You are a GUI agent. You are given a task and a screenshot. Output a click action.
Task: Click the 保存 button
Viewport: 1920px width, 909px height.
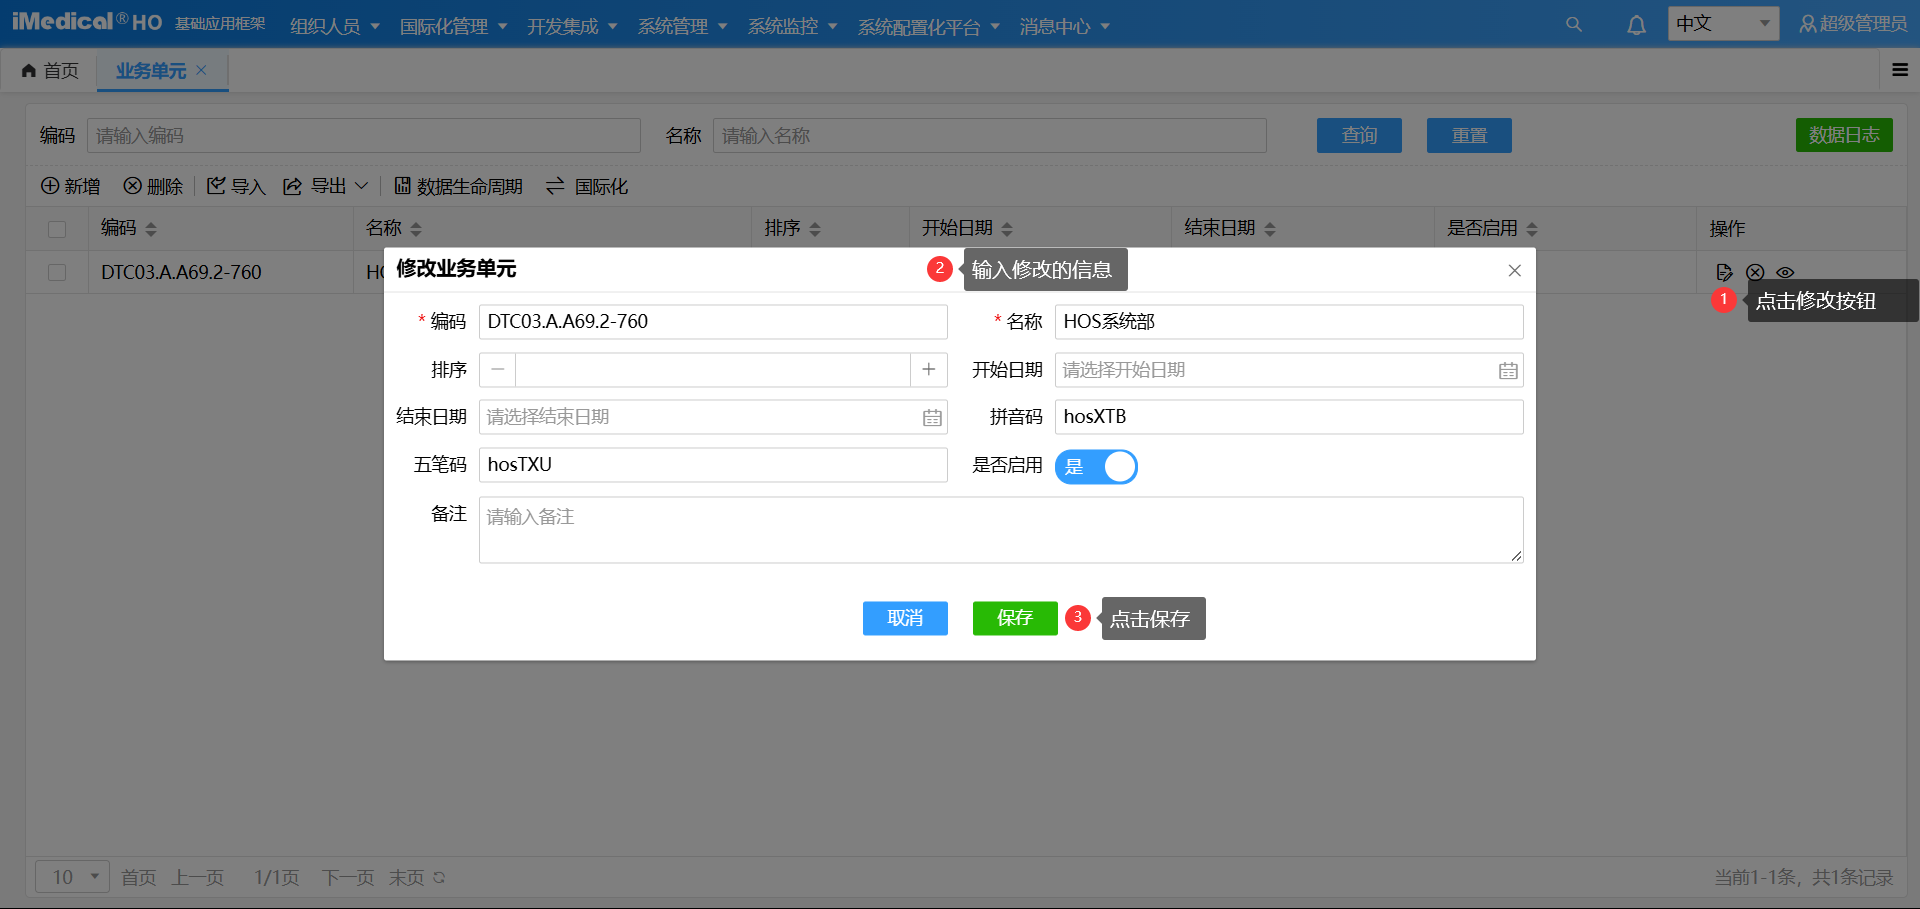1015,618
